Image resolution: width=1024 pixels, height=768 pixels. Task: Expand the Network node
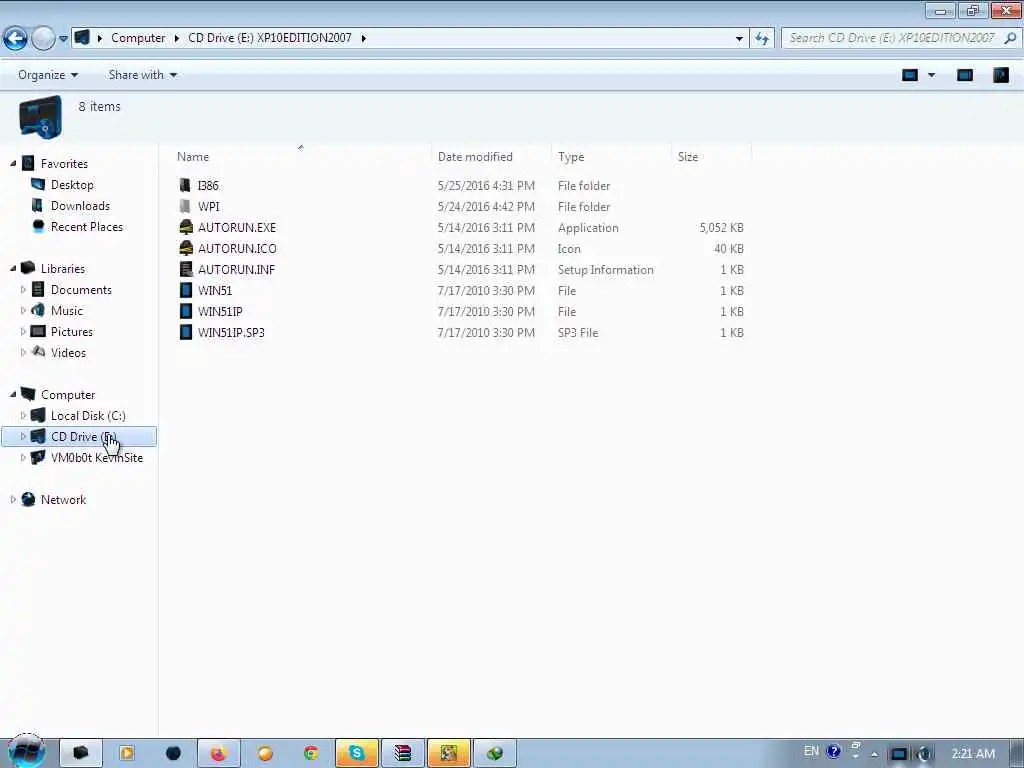tap(13, 500)
